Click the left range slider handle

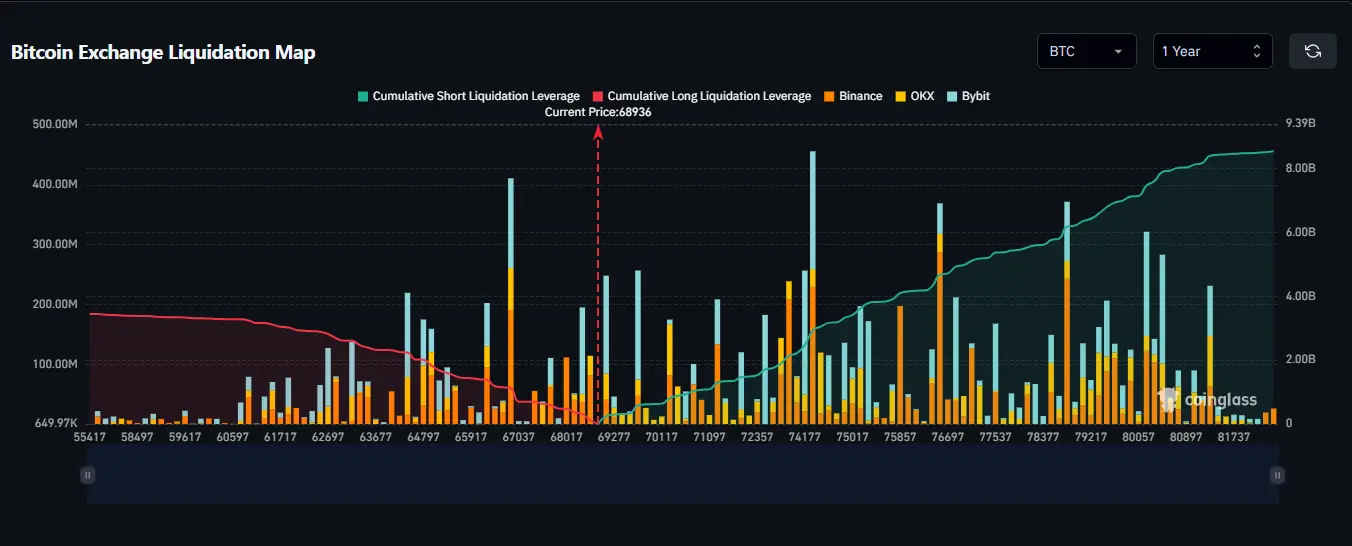click(88, 476)
